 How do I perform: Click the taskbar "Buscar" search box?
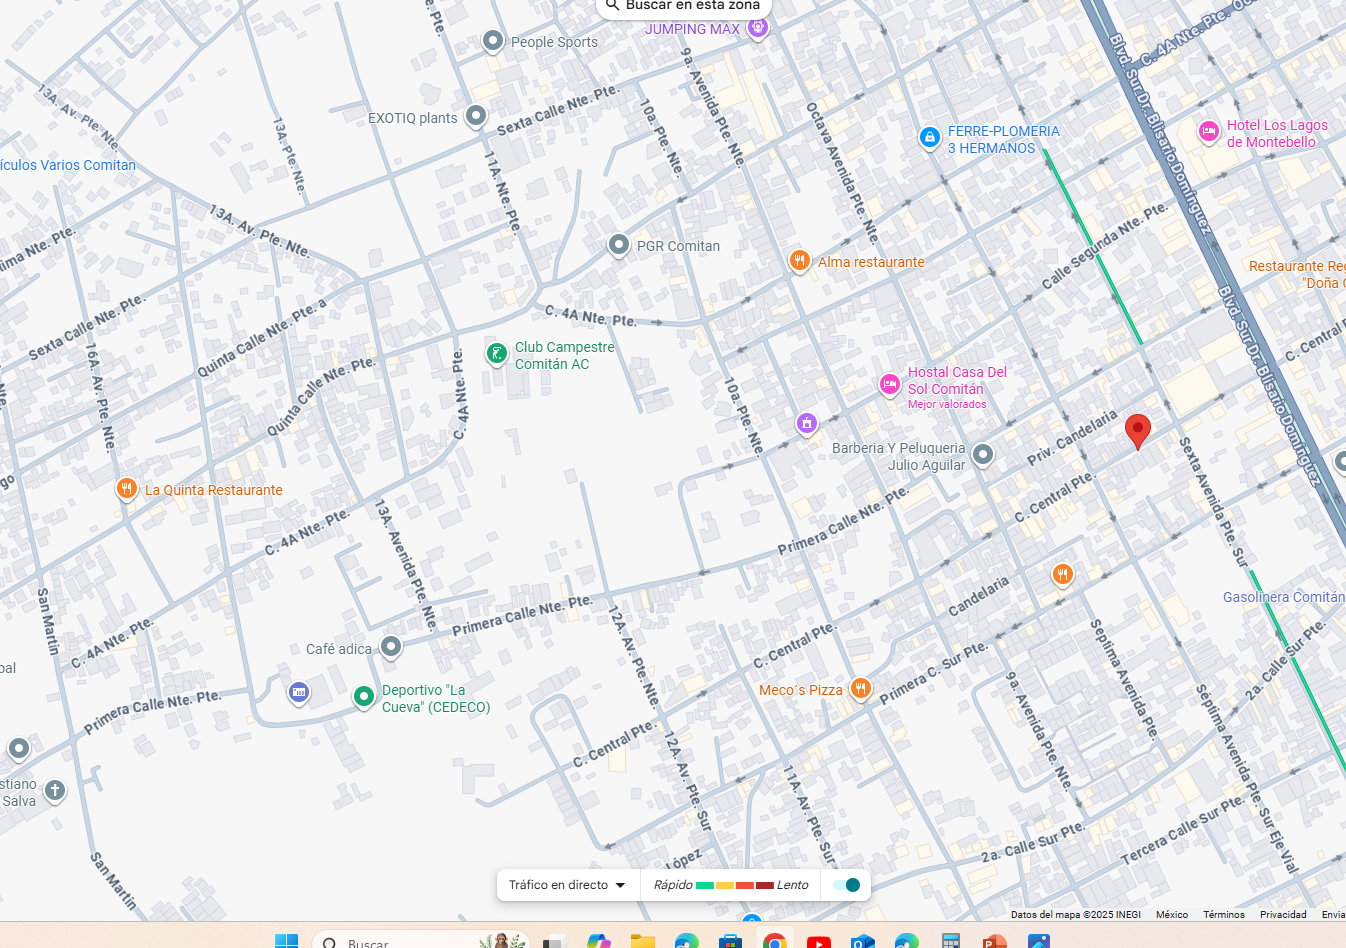point(420,941)
